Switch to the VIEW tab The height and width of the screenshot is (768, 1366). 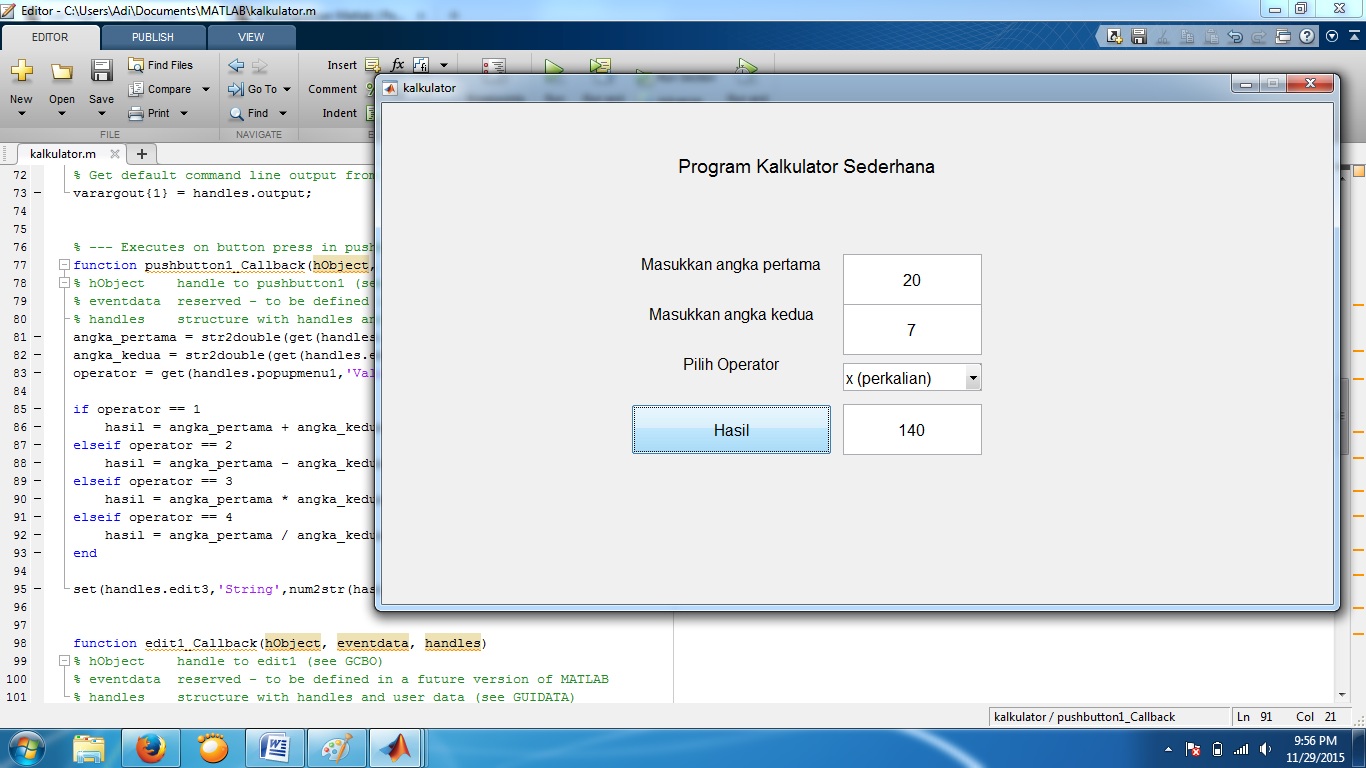[251, 37]
